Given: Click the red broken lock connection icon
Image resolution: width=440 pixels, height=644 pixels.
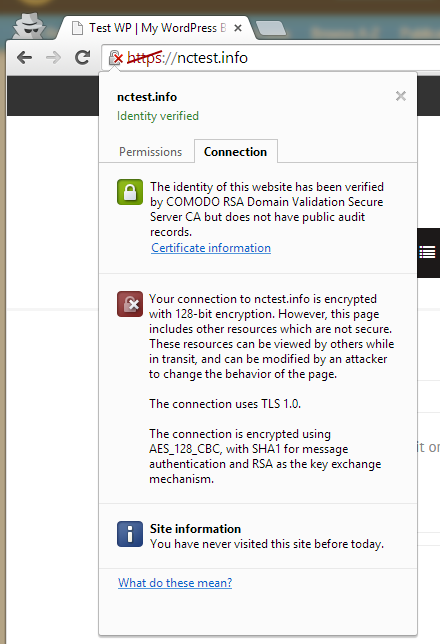Looking at the screenshot, I should tap(130, 304).
